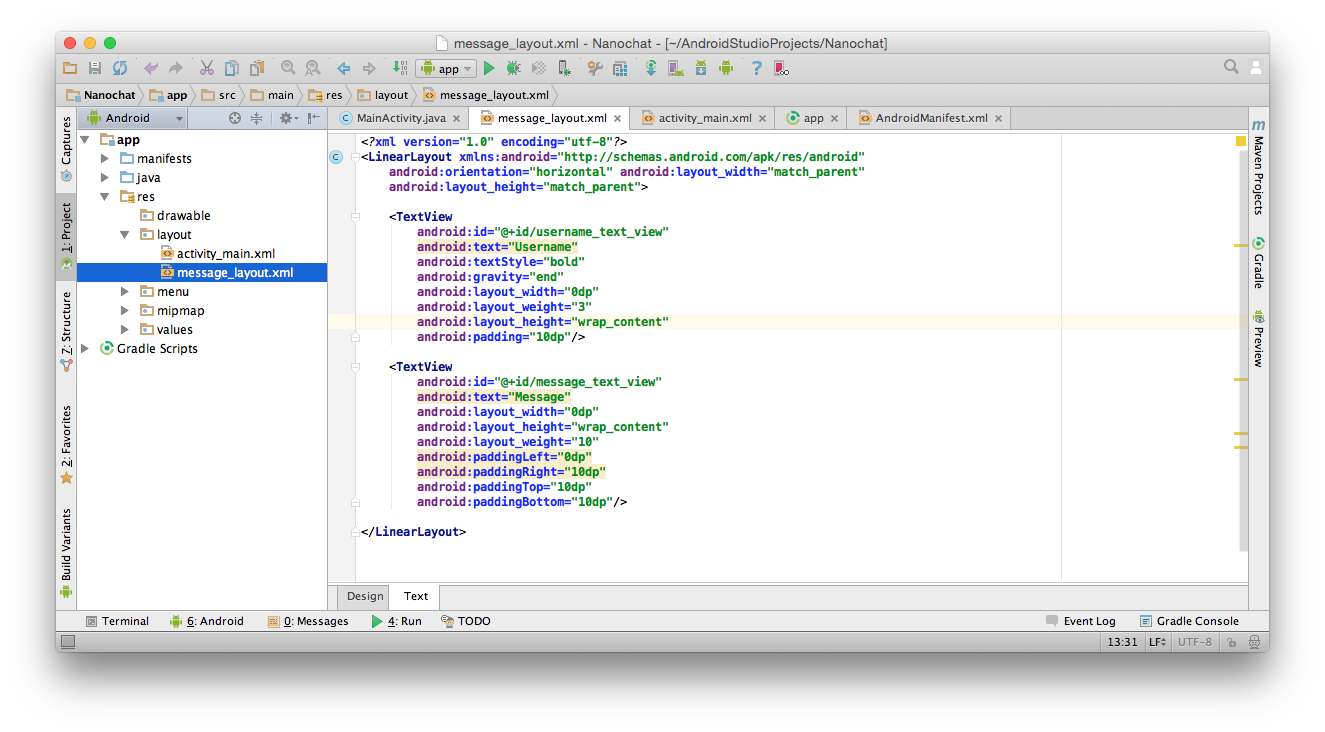The width and height of the screenshot is (1325, 732).
Task: Click the blue question mark Help icon
Action: [x=756, y=68]
